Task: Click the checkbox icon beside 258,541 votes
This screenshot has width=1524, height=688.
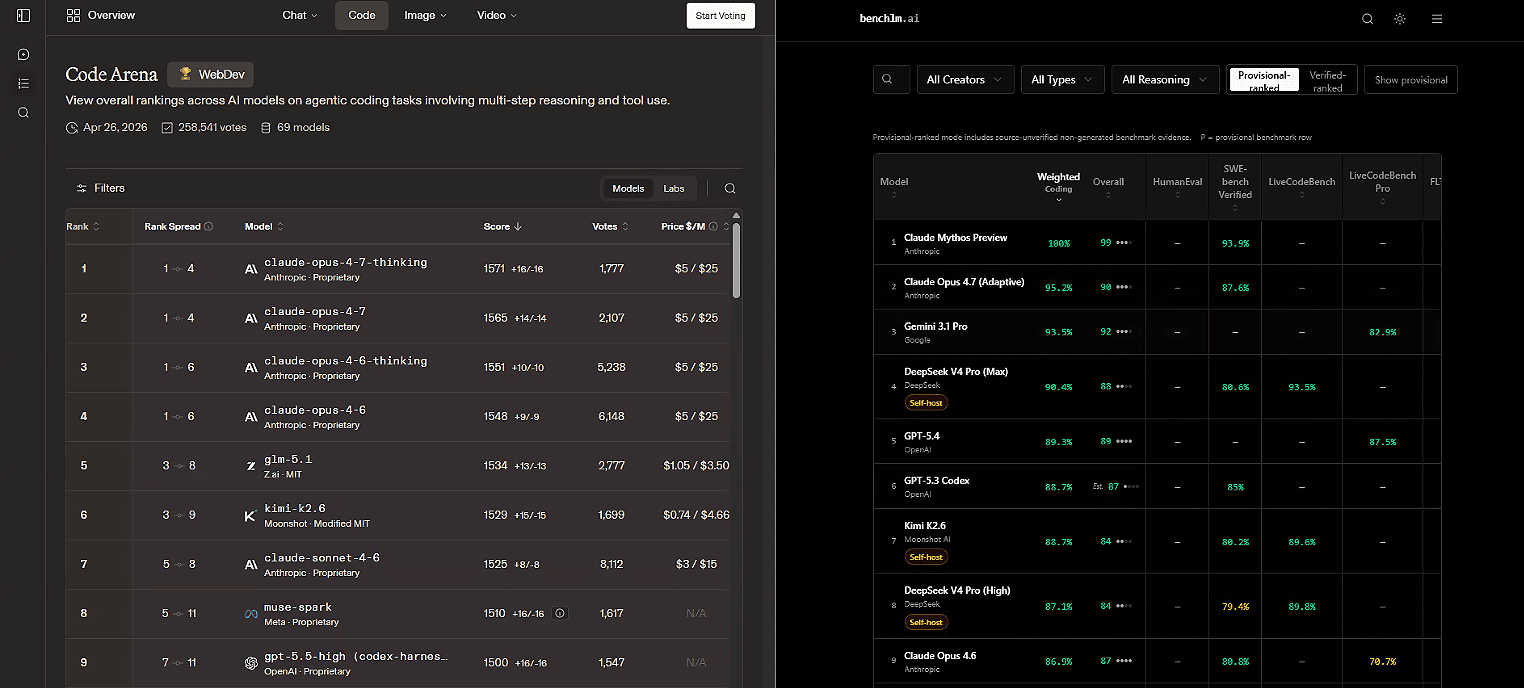Action: tap(167, 128)
